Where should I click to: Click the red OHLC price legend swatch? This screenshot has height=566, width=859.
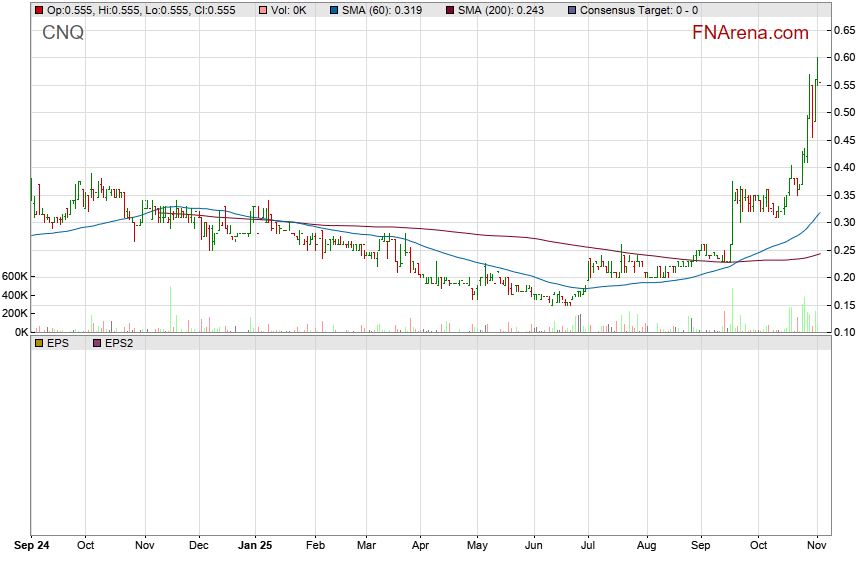coord(38,10)
